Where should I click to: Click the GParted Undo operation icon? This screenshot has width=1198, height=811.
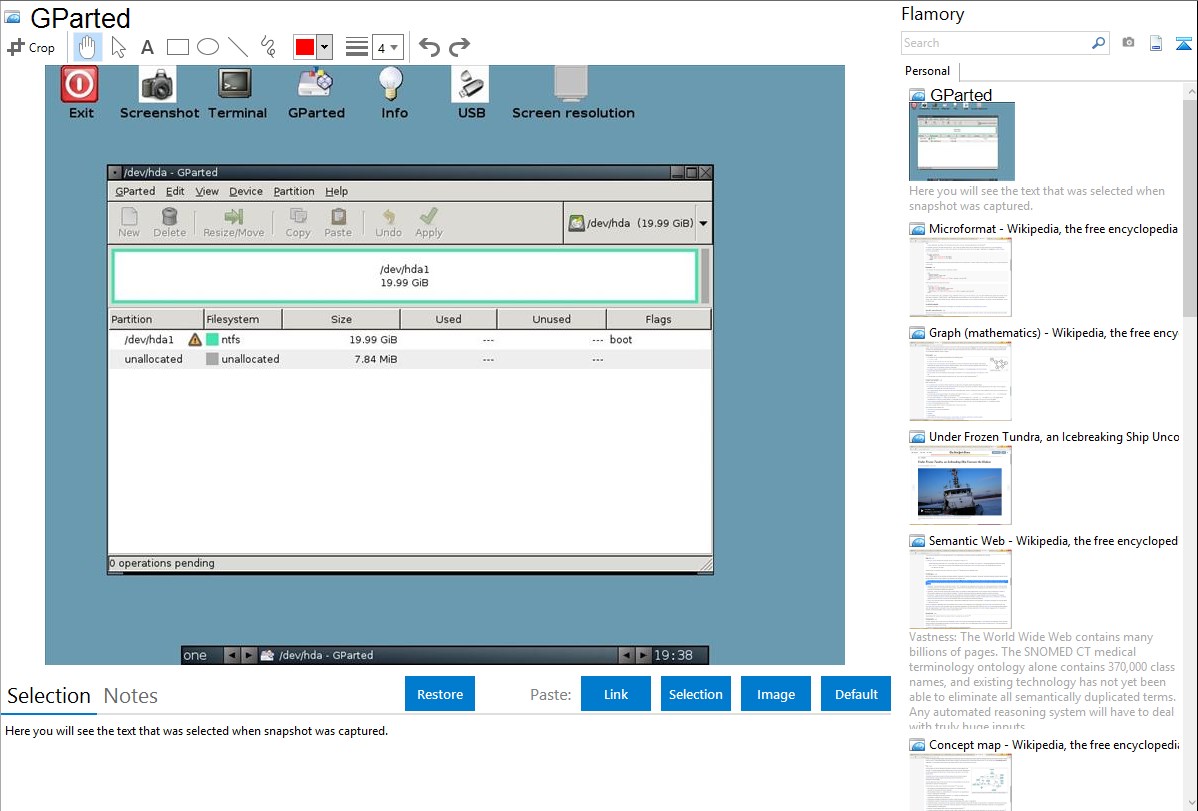click(388, 222)
